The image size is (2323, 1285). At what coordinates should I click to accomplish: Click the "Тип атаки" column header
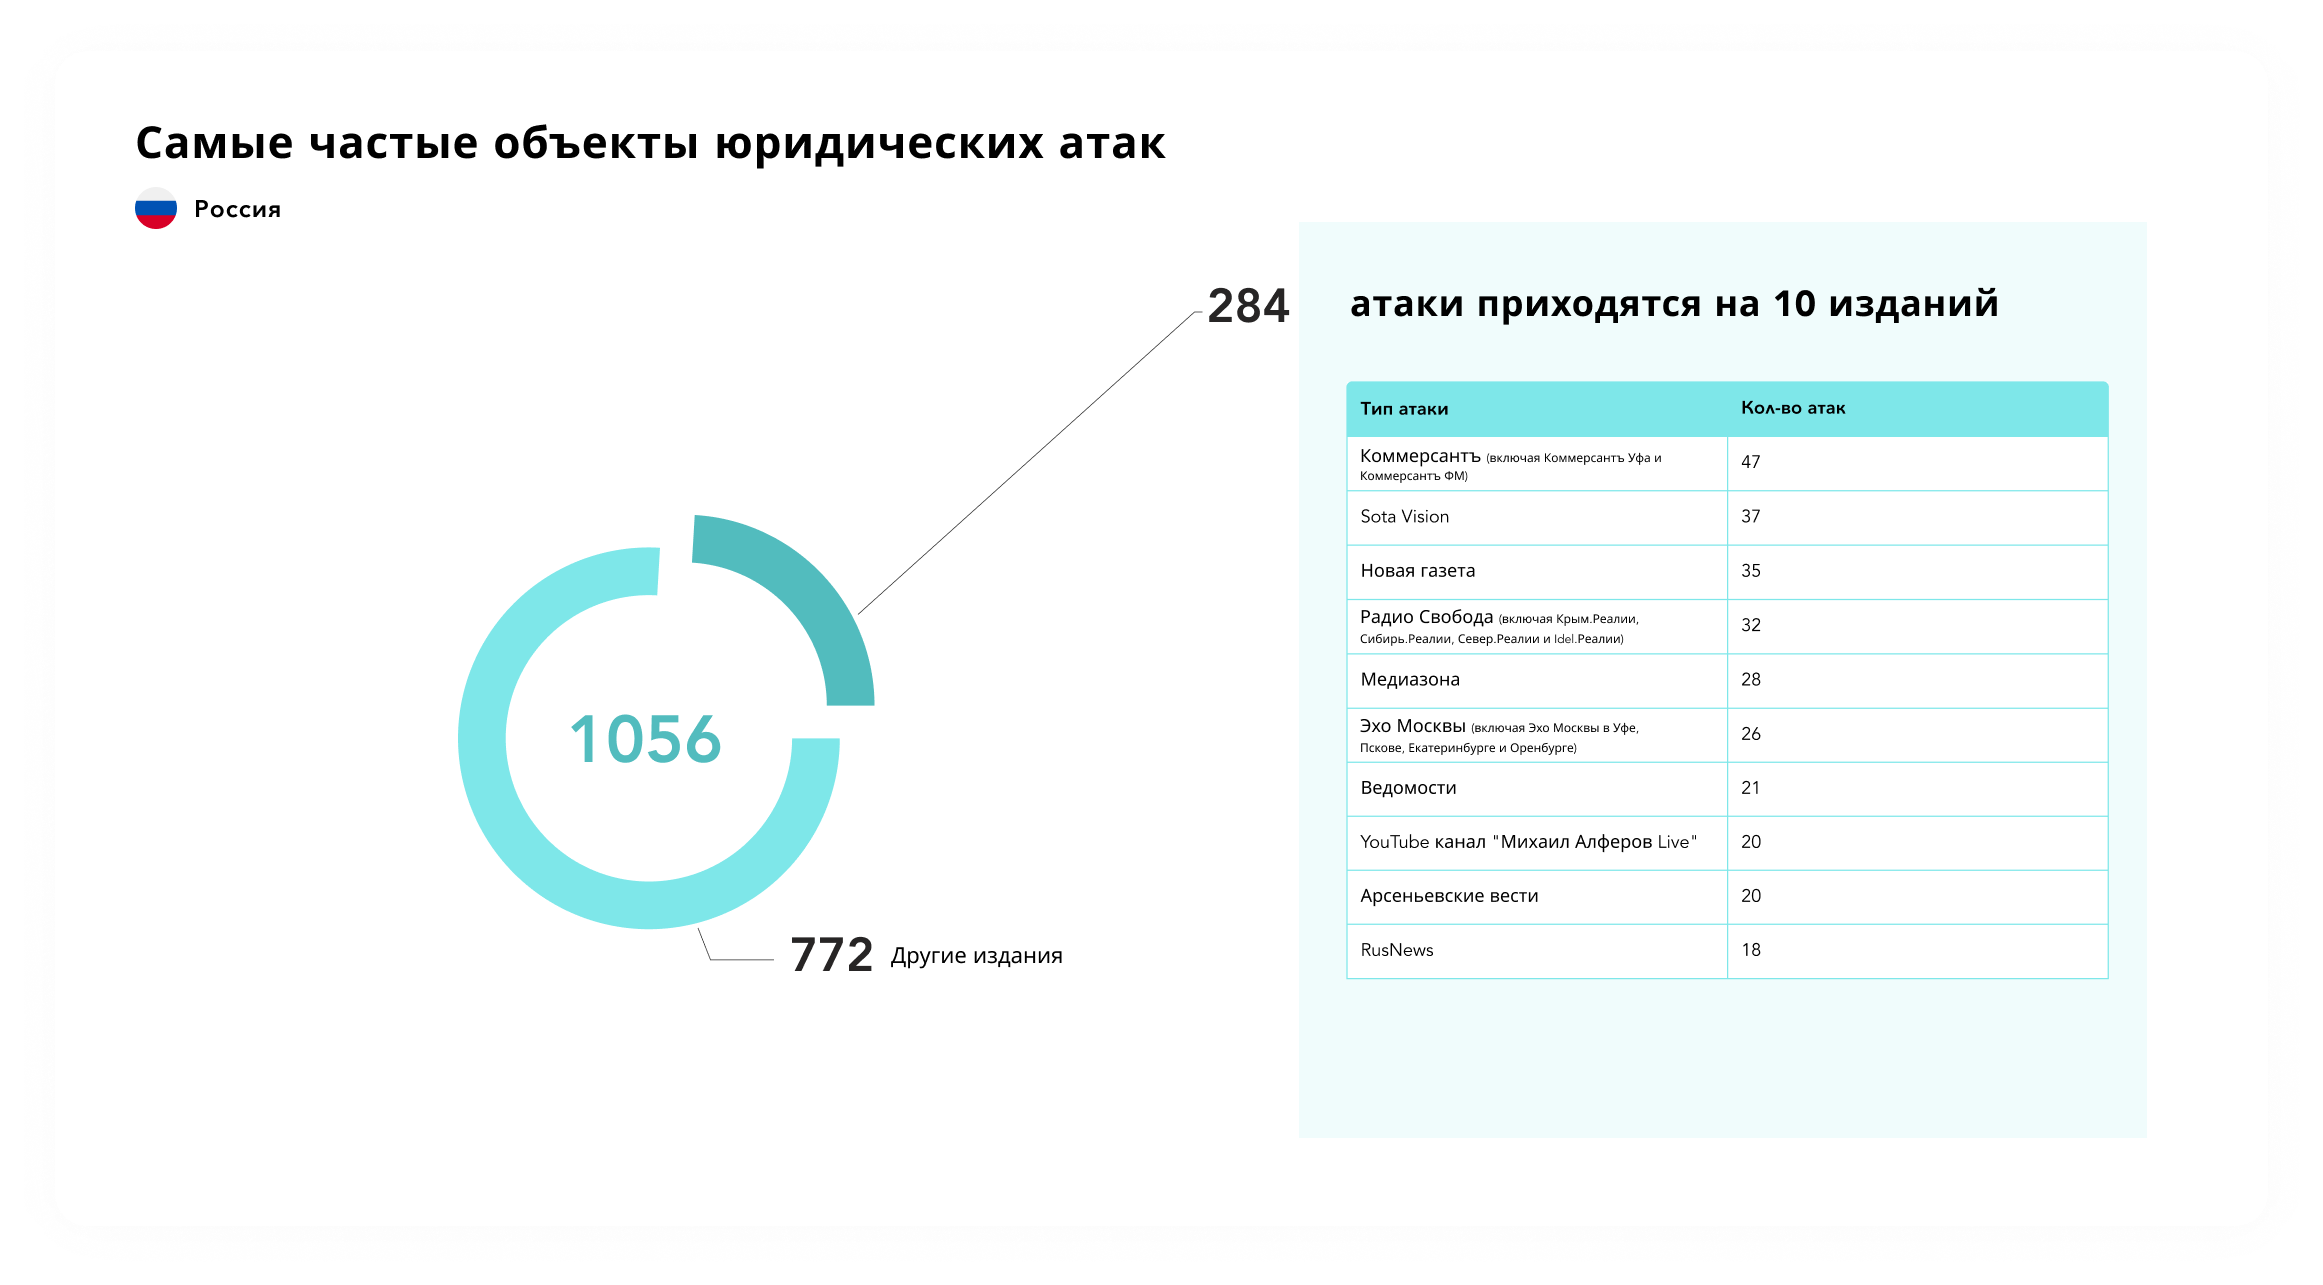coord(1404,409)
